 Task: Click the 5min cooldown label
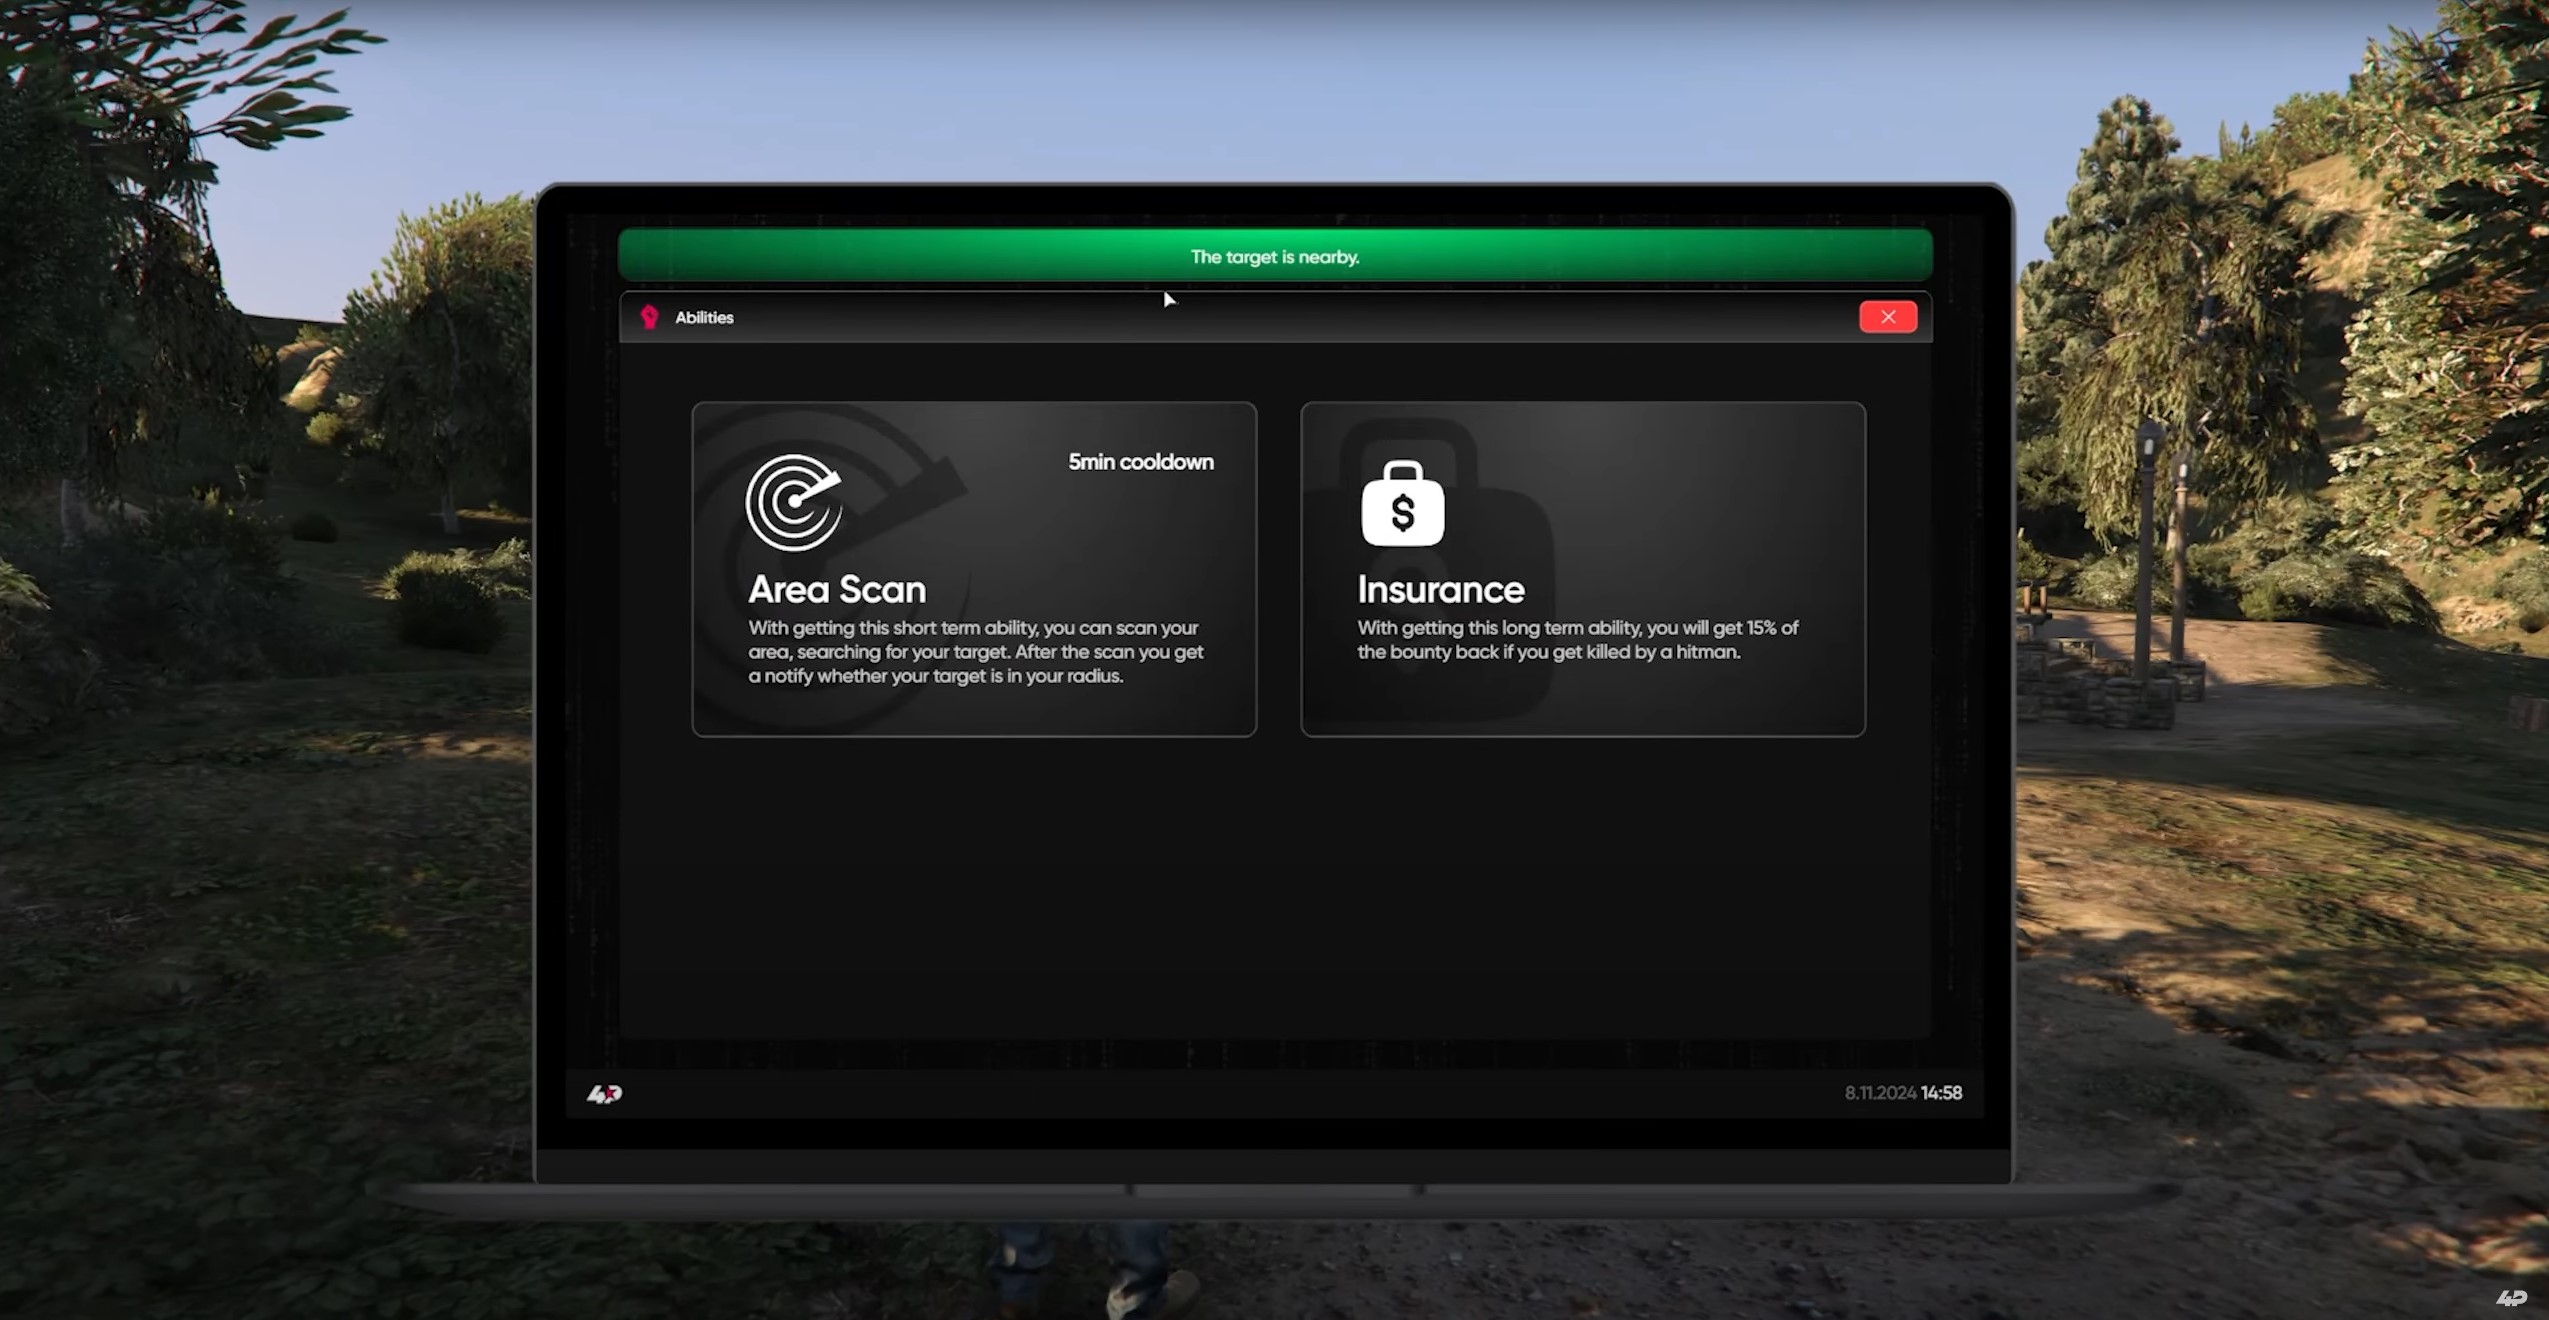pyautogui.click(x=1140, y=462)
